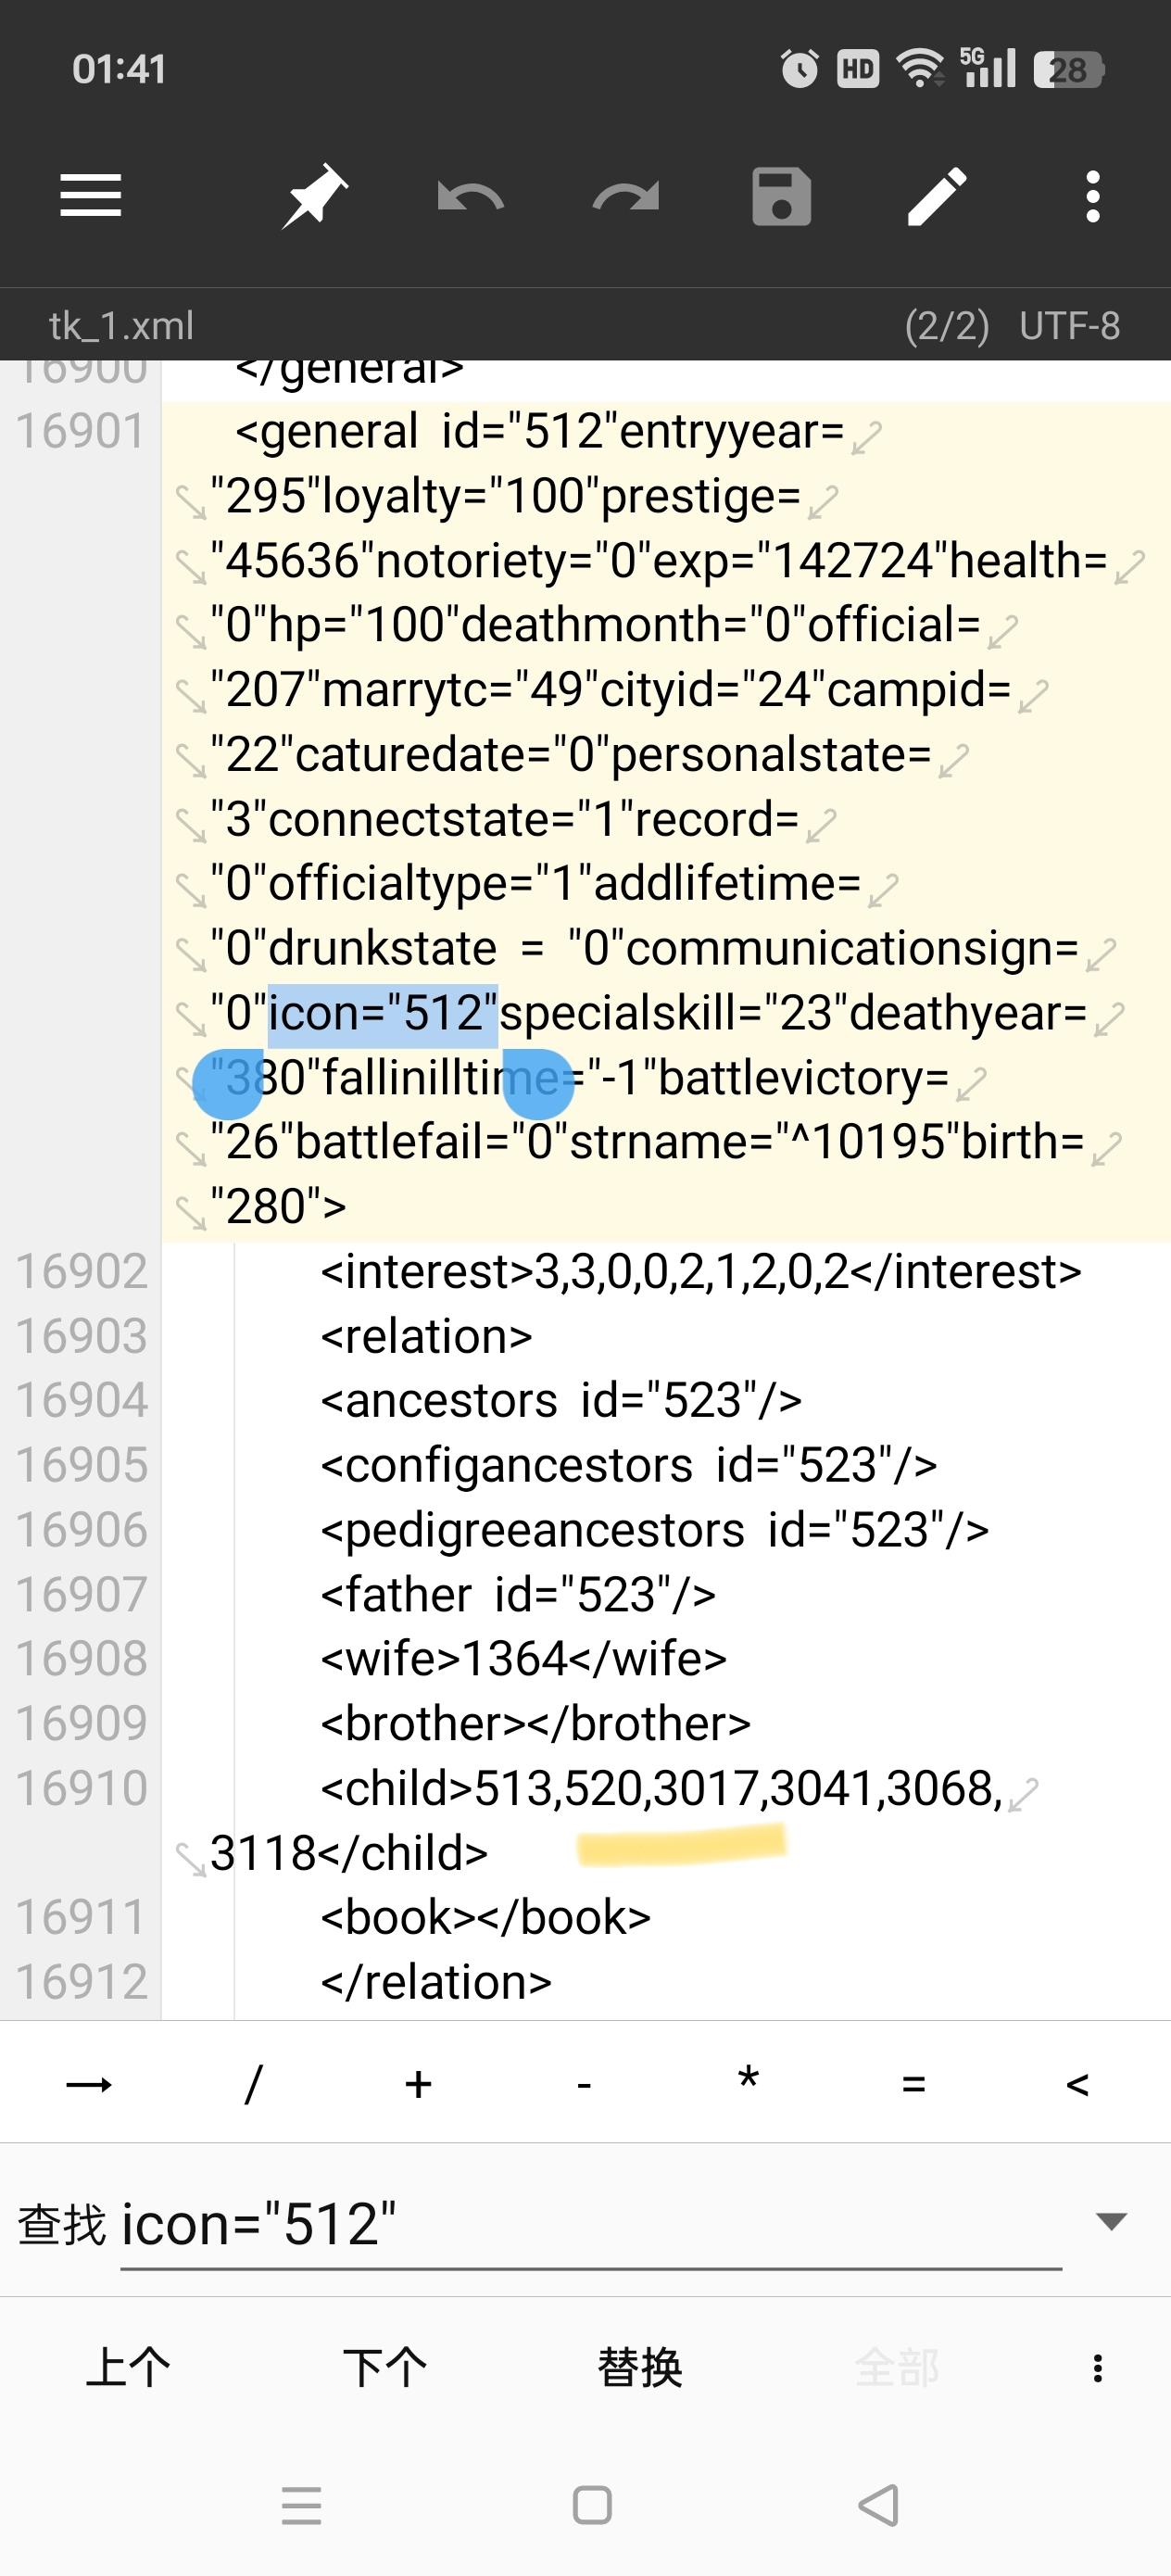Toggle edit mode with pencil icon

coord(937,196)
